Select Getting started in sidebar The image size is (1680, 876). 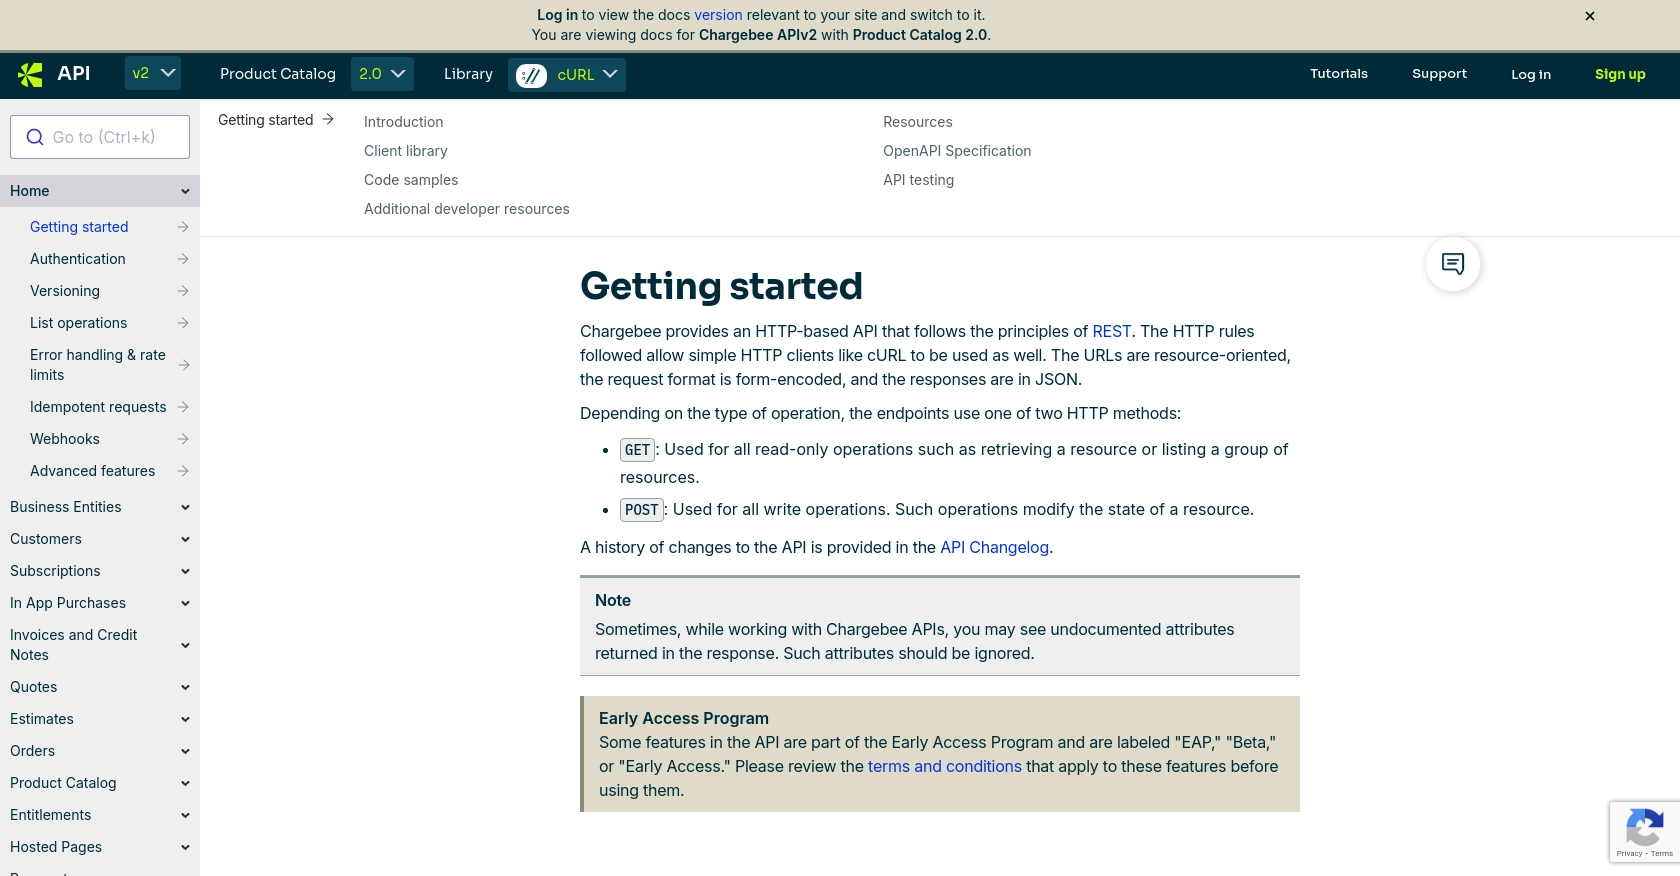pos(79,227)
